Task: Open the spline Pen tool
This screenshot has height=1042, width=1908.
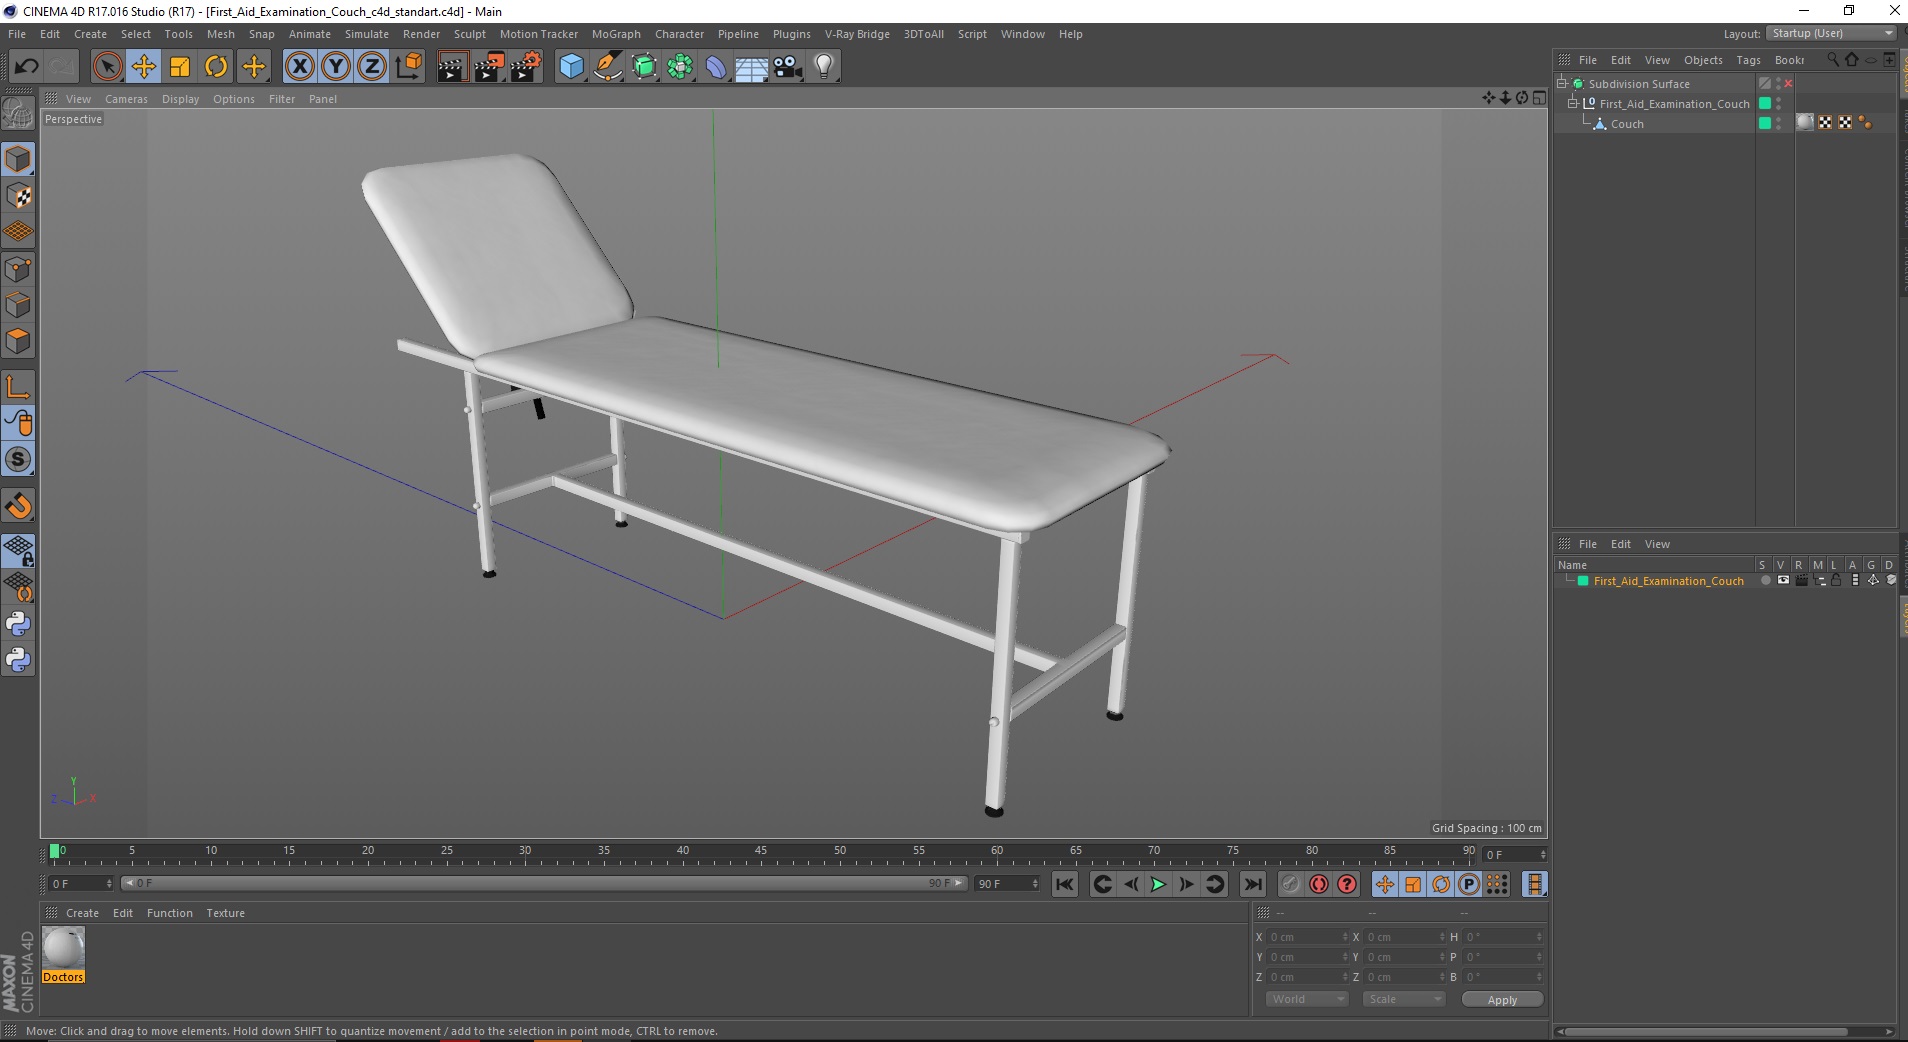Action: tap(608, 67)
